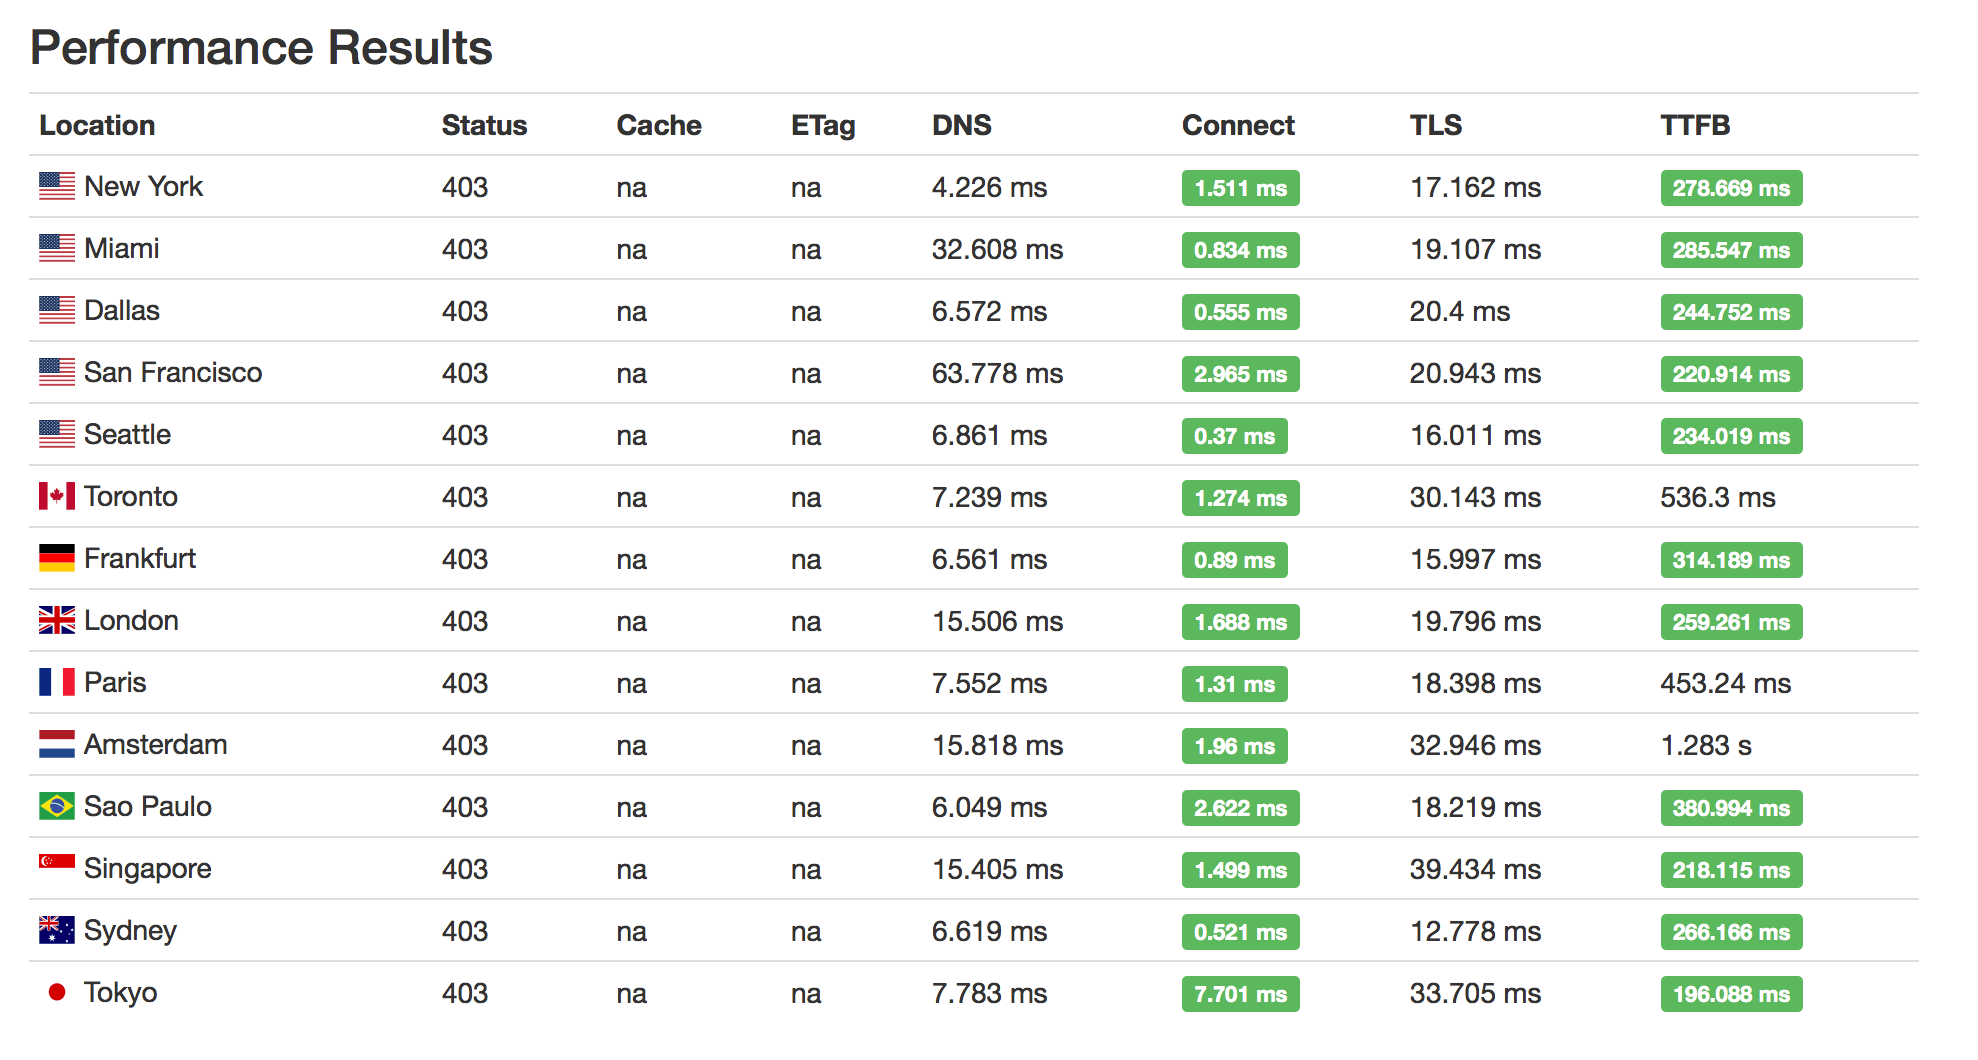The width and height of the screenshot is (1978, 1060).
Task: Click the Brazilian flag beside Sao Paulo
Action: click(x=57, y=806)
